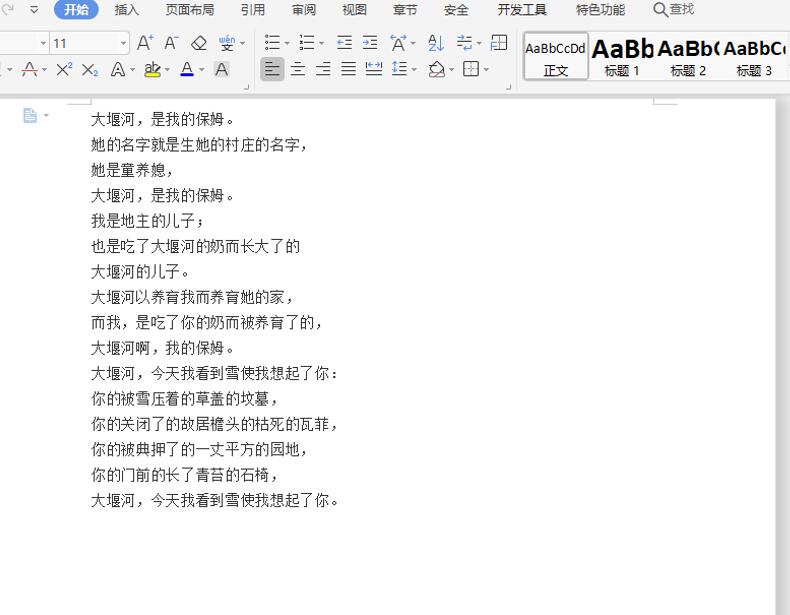Select the 开发工具 tab

point(522,10)
